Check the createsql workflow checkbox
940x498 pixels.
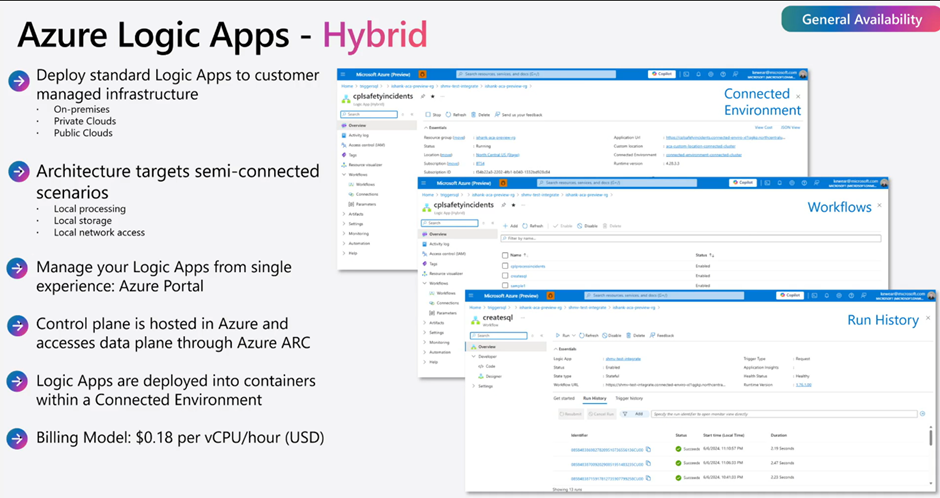coord(505,276)
